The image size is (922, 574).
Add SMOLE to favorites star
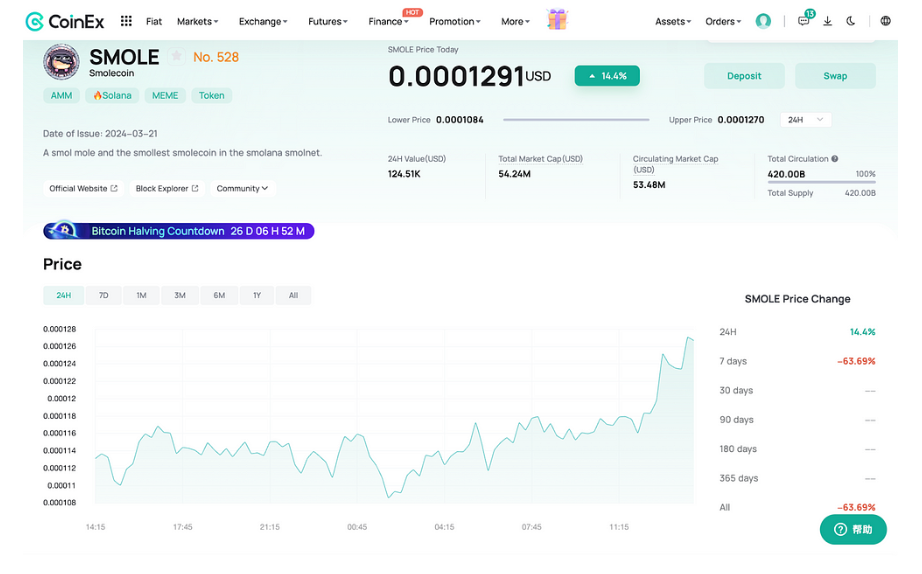pyautogui.click(x=176, y=56)
